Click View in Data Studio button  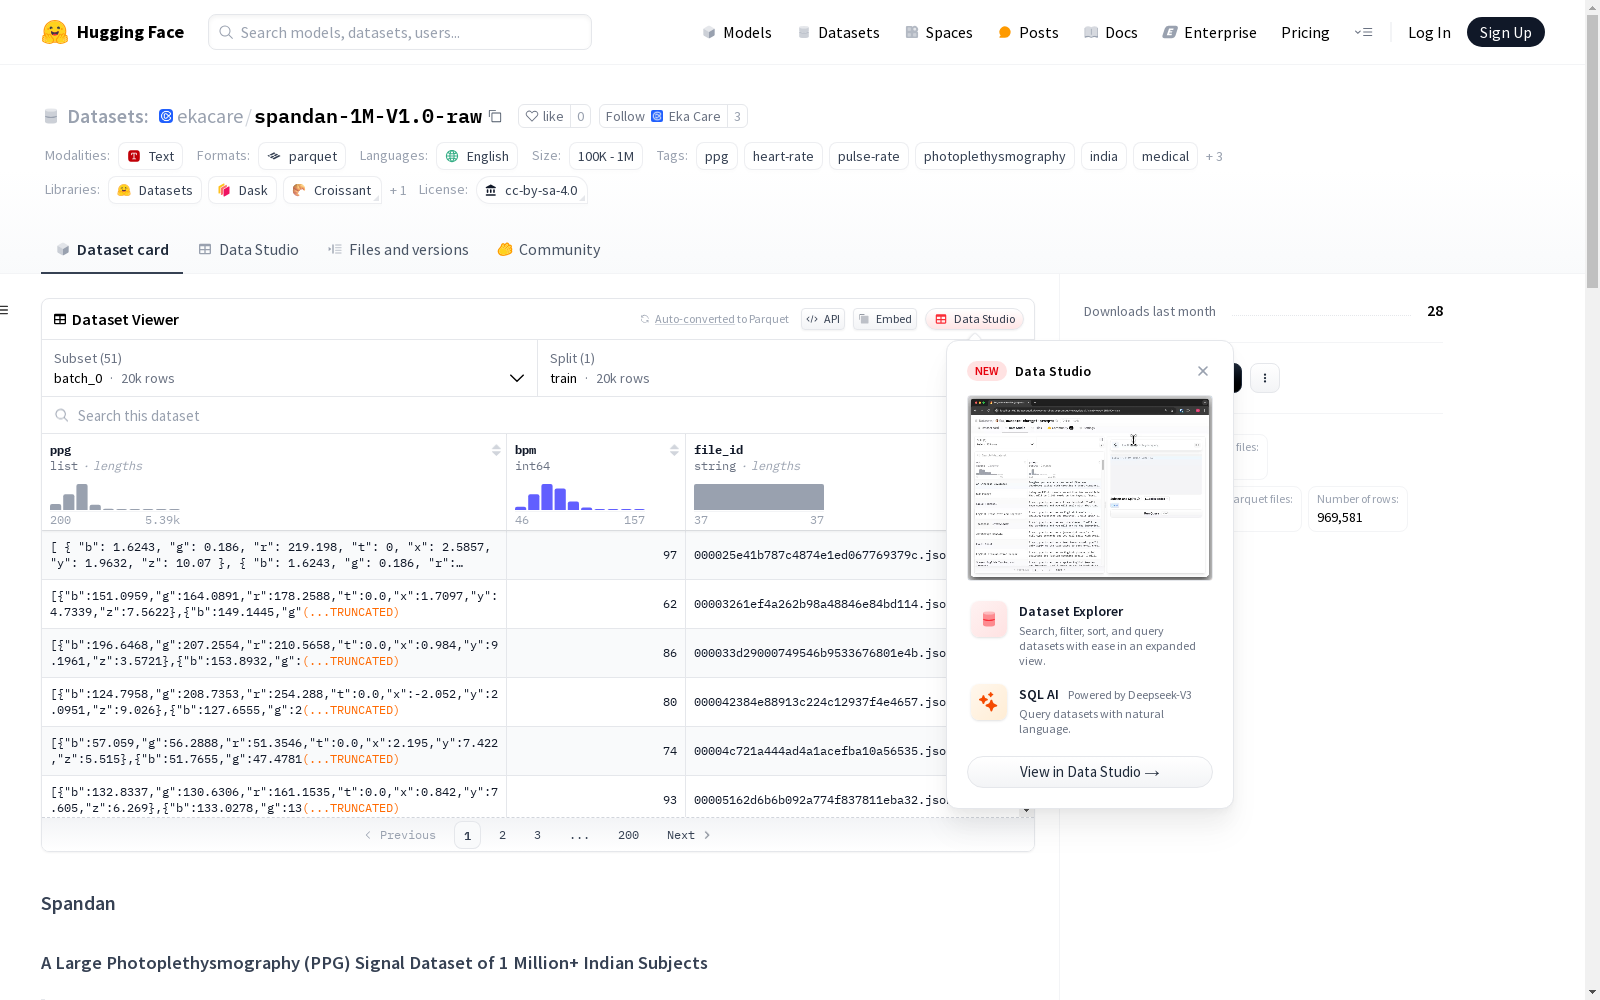coord(1090,772)
